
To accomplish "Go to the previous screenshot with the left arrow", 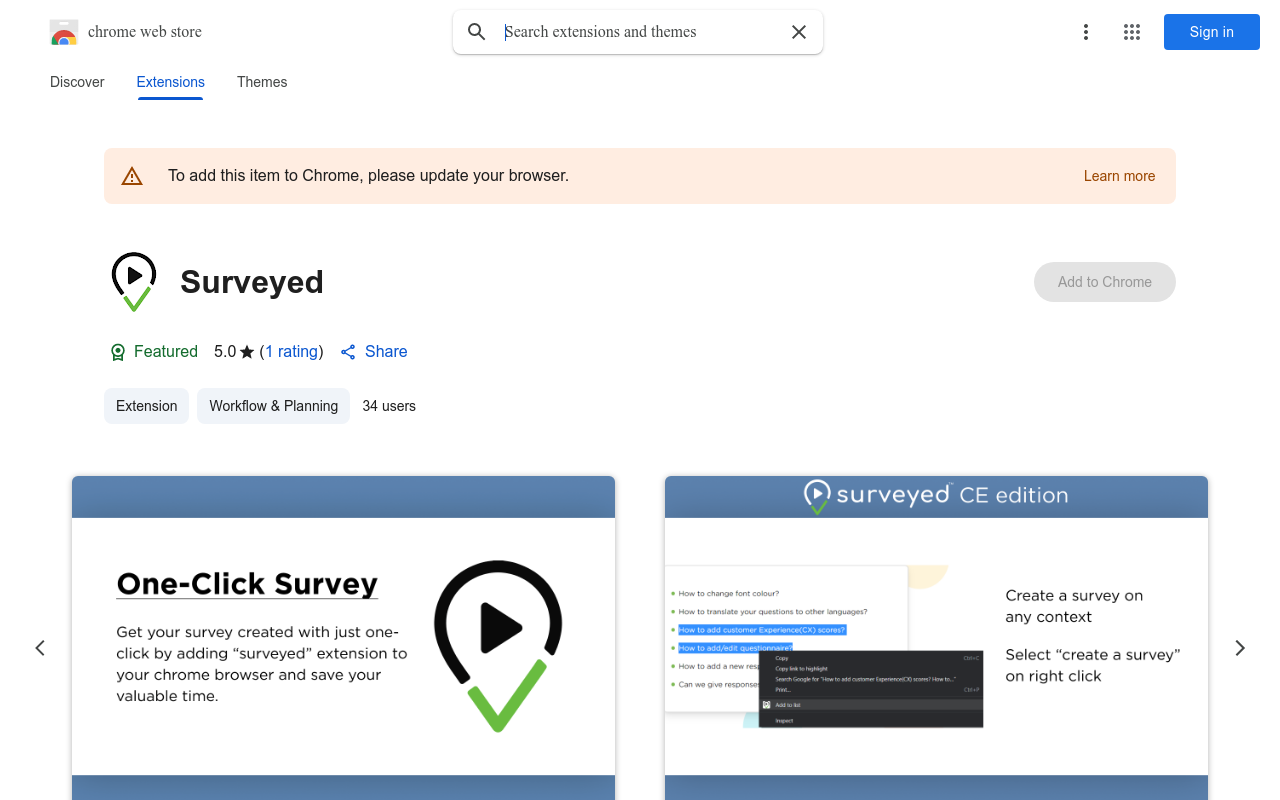I will point(40,648).
